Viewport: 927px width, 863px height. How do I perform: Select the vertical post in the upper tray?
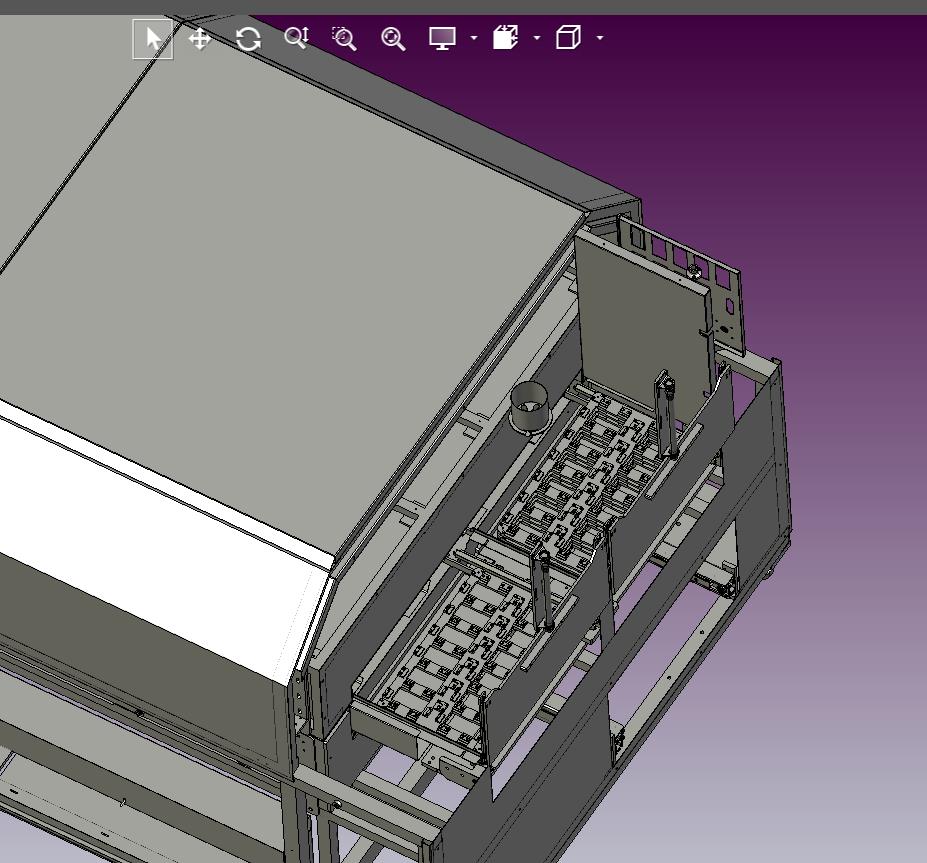click(x=666, y=415)
